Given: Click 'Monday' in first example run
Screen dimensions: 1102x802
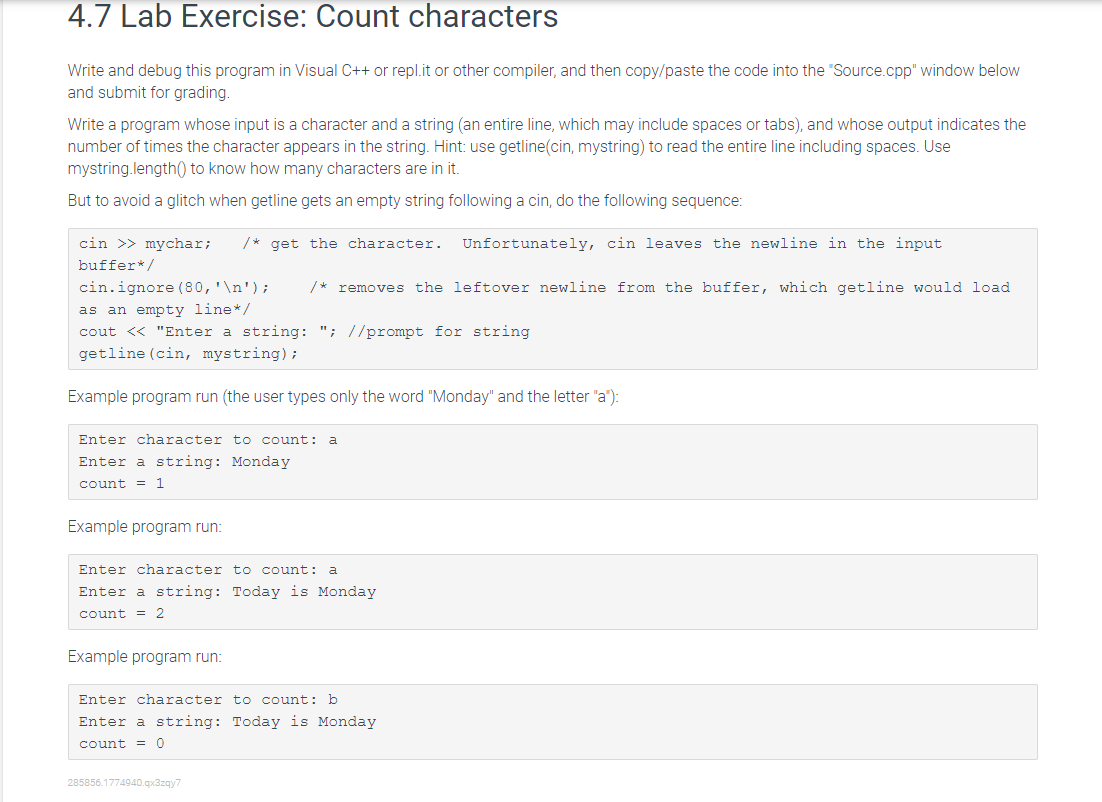Looking at the screenshot, I should click(x=261, y=462).
